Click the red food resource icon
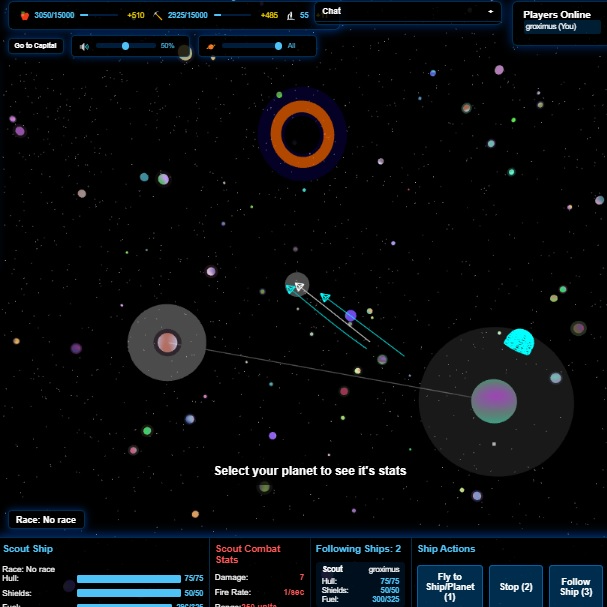This screenshot has height=607, width=607. pyautogui.click(x=25, y=16)
